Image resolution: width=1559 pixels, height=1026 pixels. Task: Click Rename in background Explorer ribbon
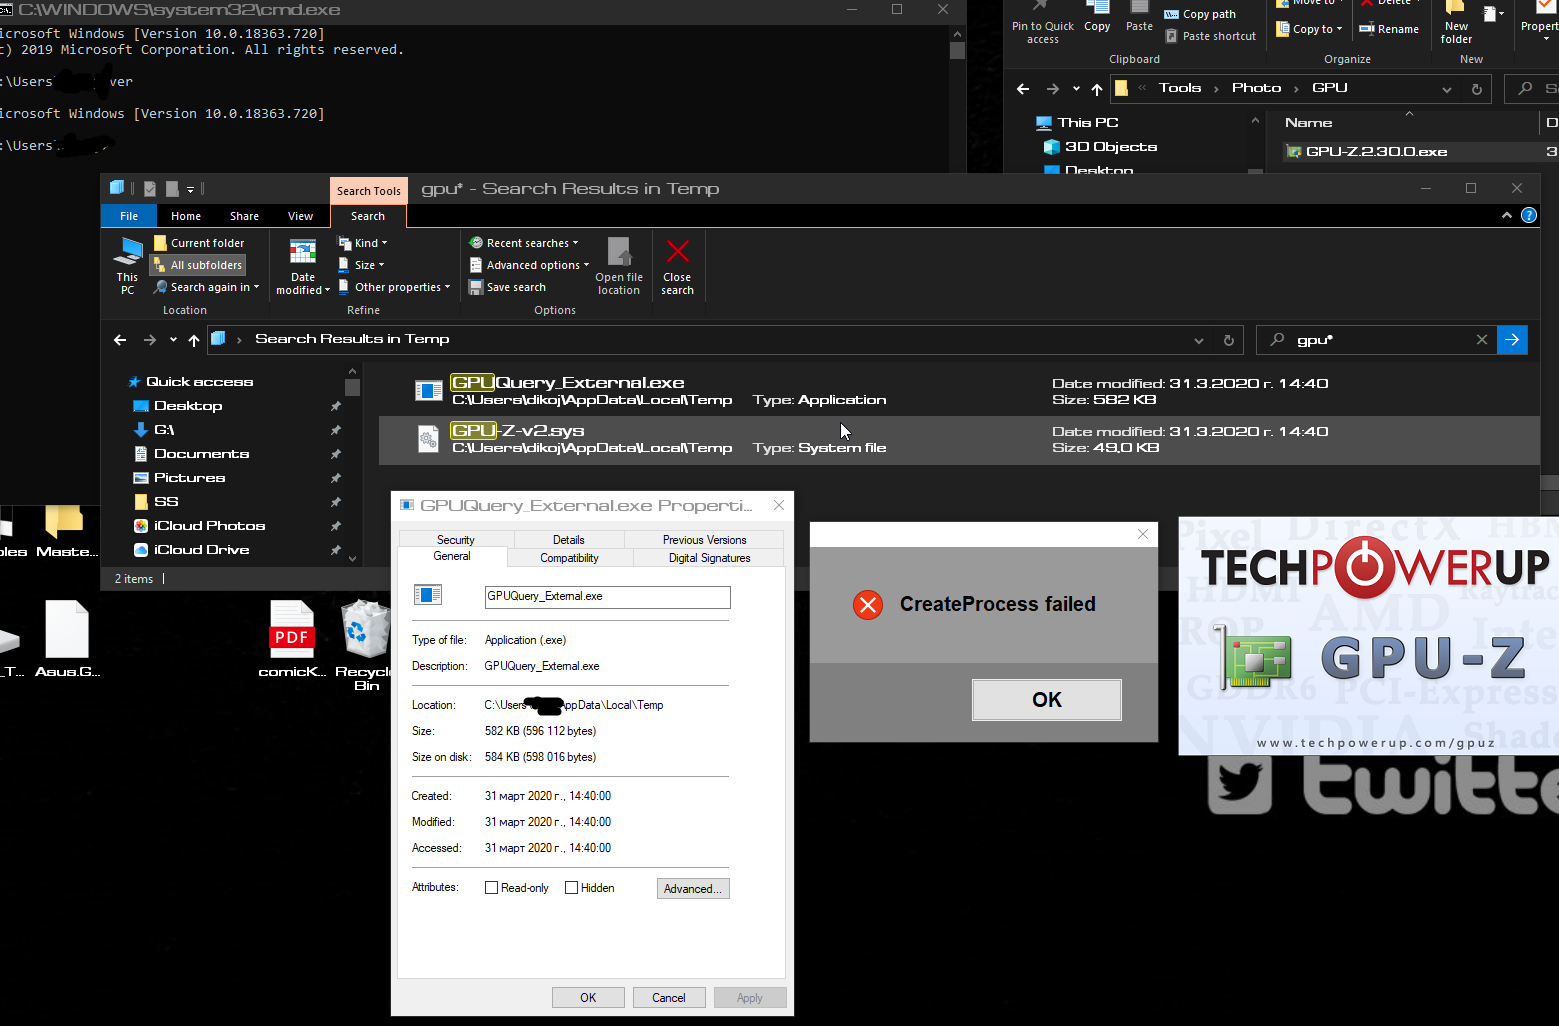click(1389, 29)
